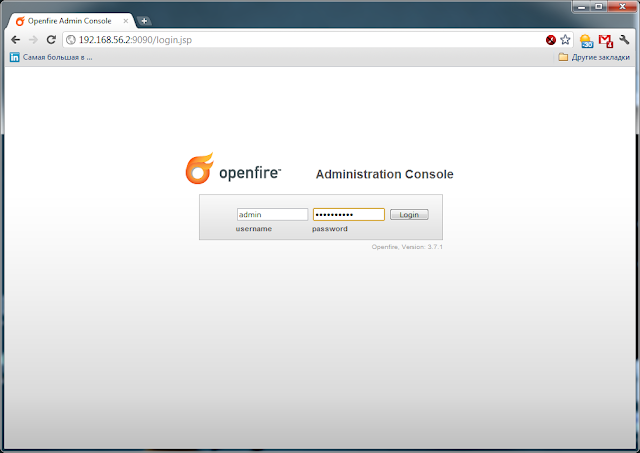The image size is (640, 453).
Task: Click the site info globe icon in the address bar
Action: (71, 40)
